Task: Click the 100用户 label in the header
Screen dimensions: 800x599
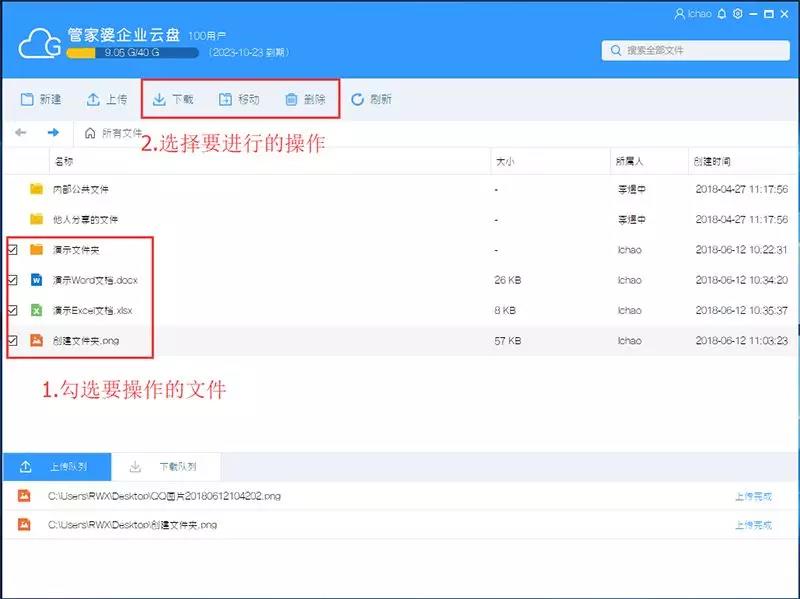Action: (x=207, y=36)
